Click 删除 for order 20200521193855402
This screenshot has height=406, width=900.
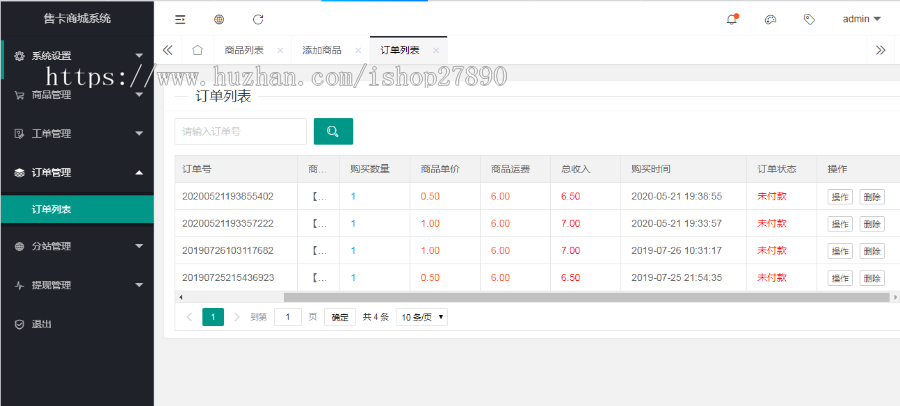[872, 197]
